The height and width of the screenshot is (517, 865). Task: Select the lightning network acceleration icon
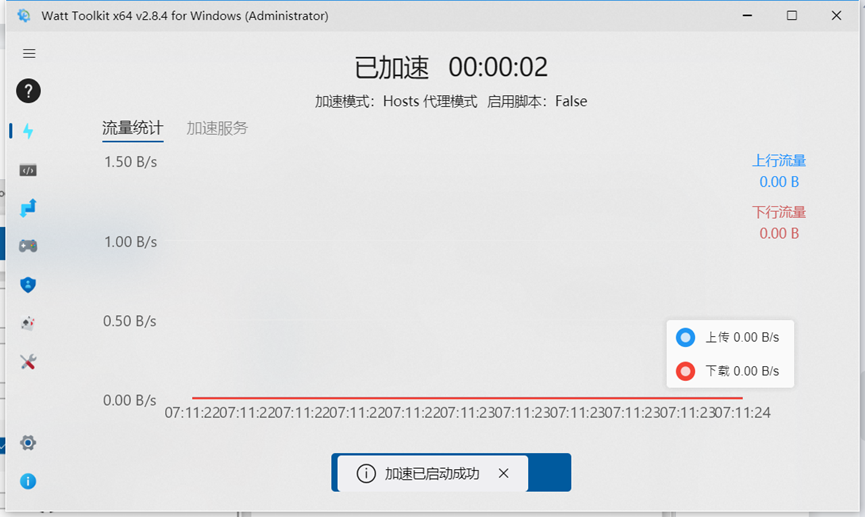28,131
